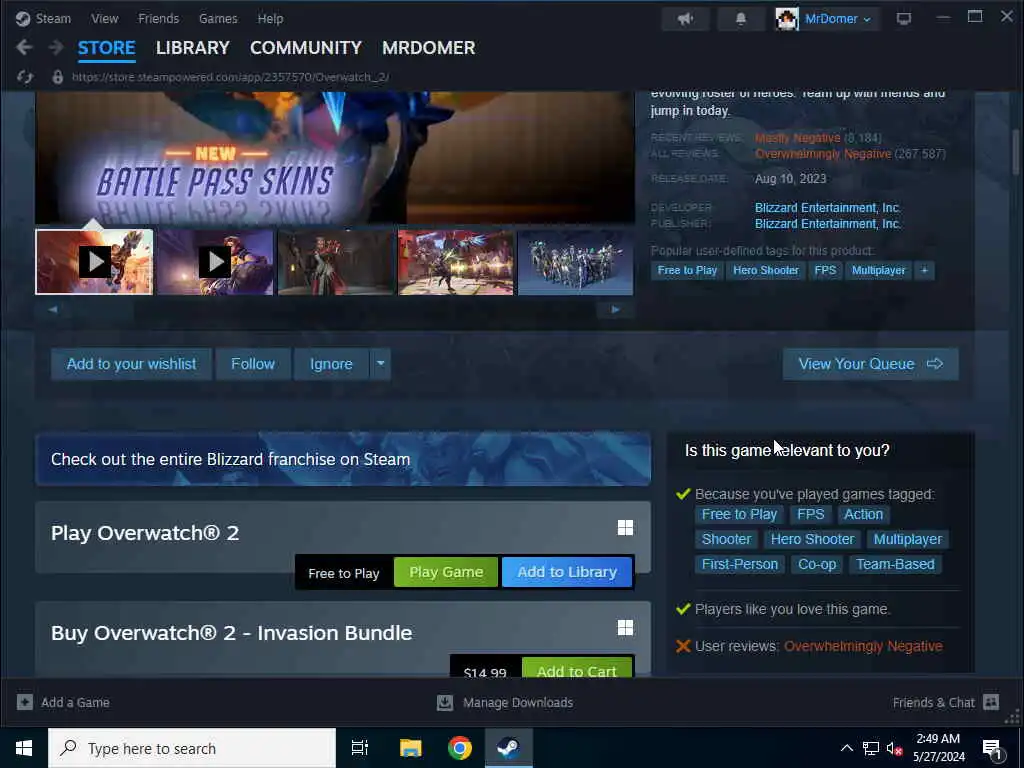This screenshot has width=1024, height=768.
Task: Click the taskbar search box
Action: [x=192, y=748]
